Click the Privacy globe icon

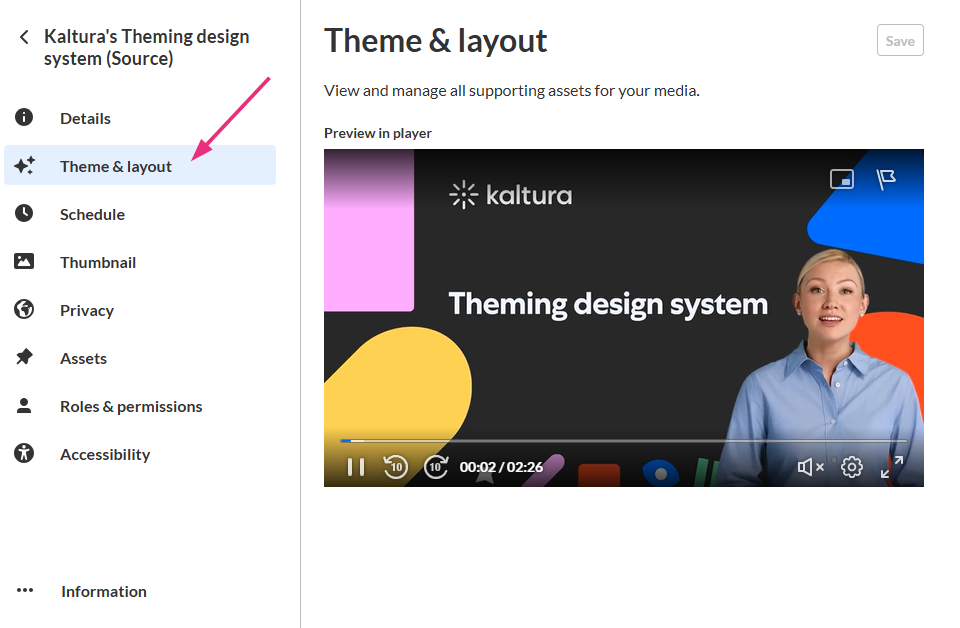(24, 309)
